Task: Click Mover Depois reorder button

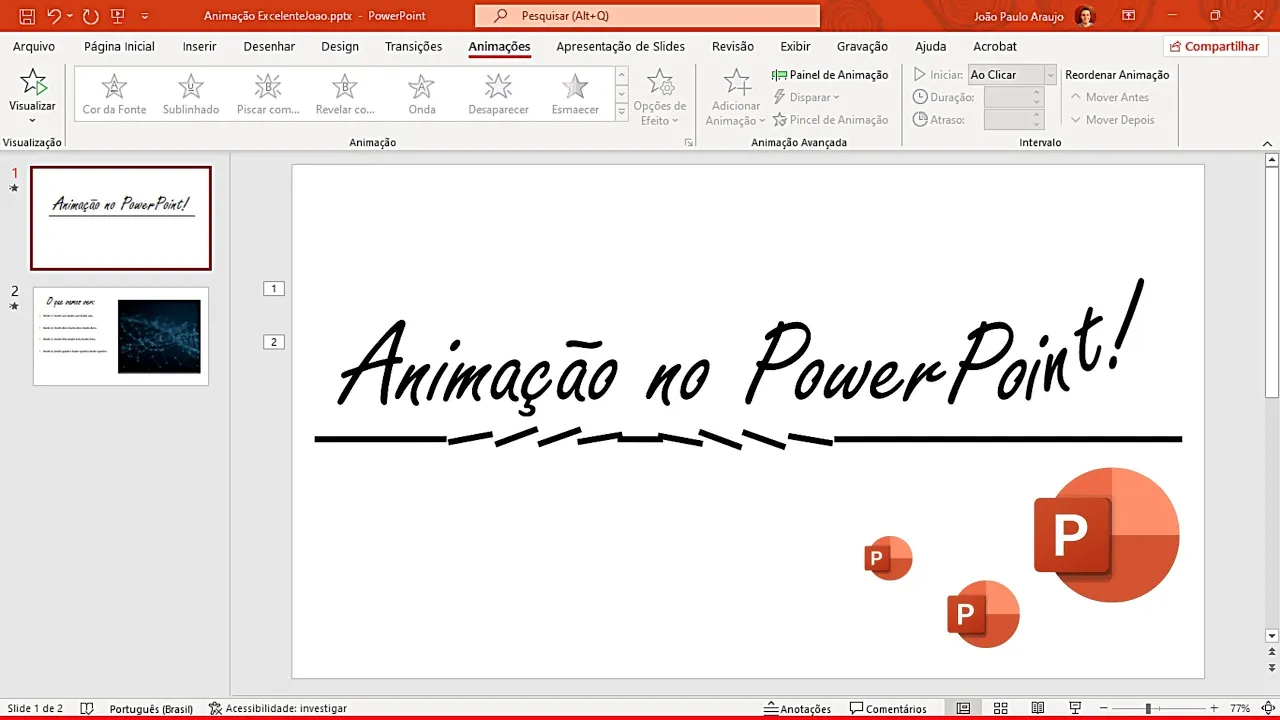Action: pyautogui.click(x=1113, y=120)
